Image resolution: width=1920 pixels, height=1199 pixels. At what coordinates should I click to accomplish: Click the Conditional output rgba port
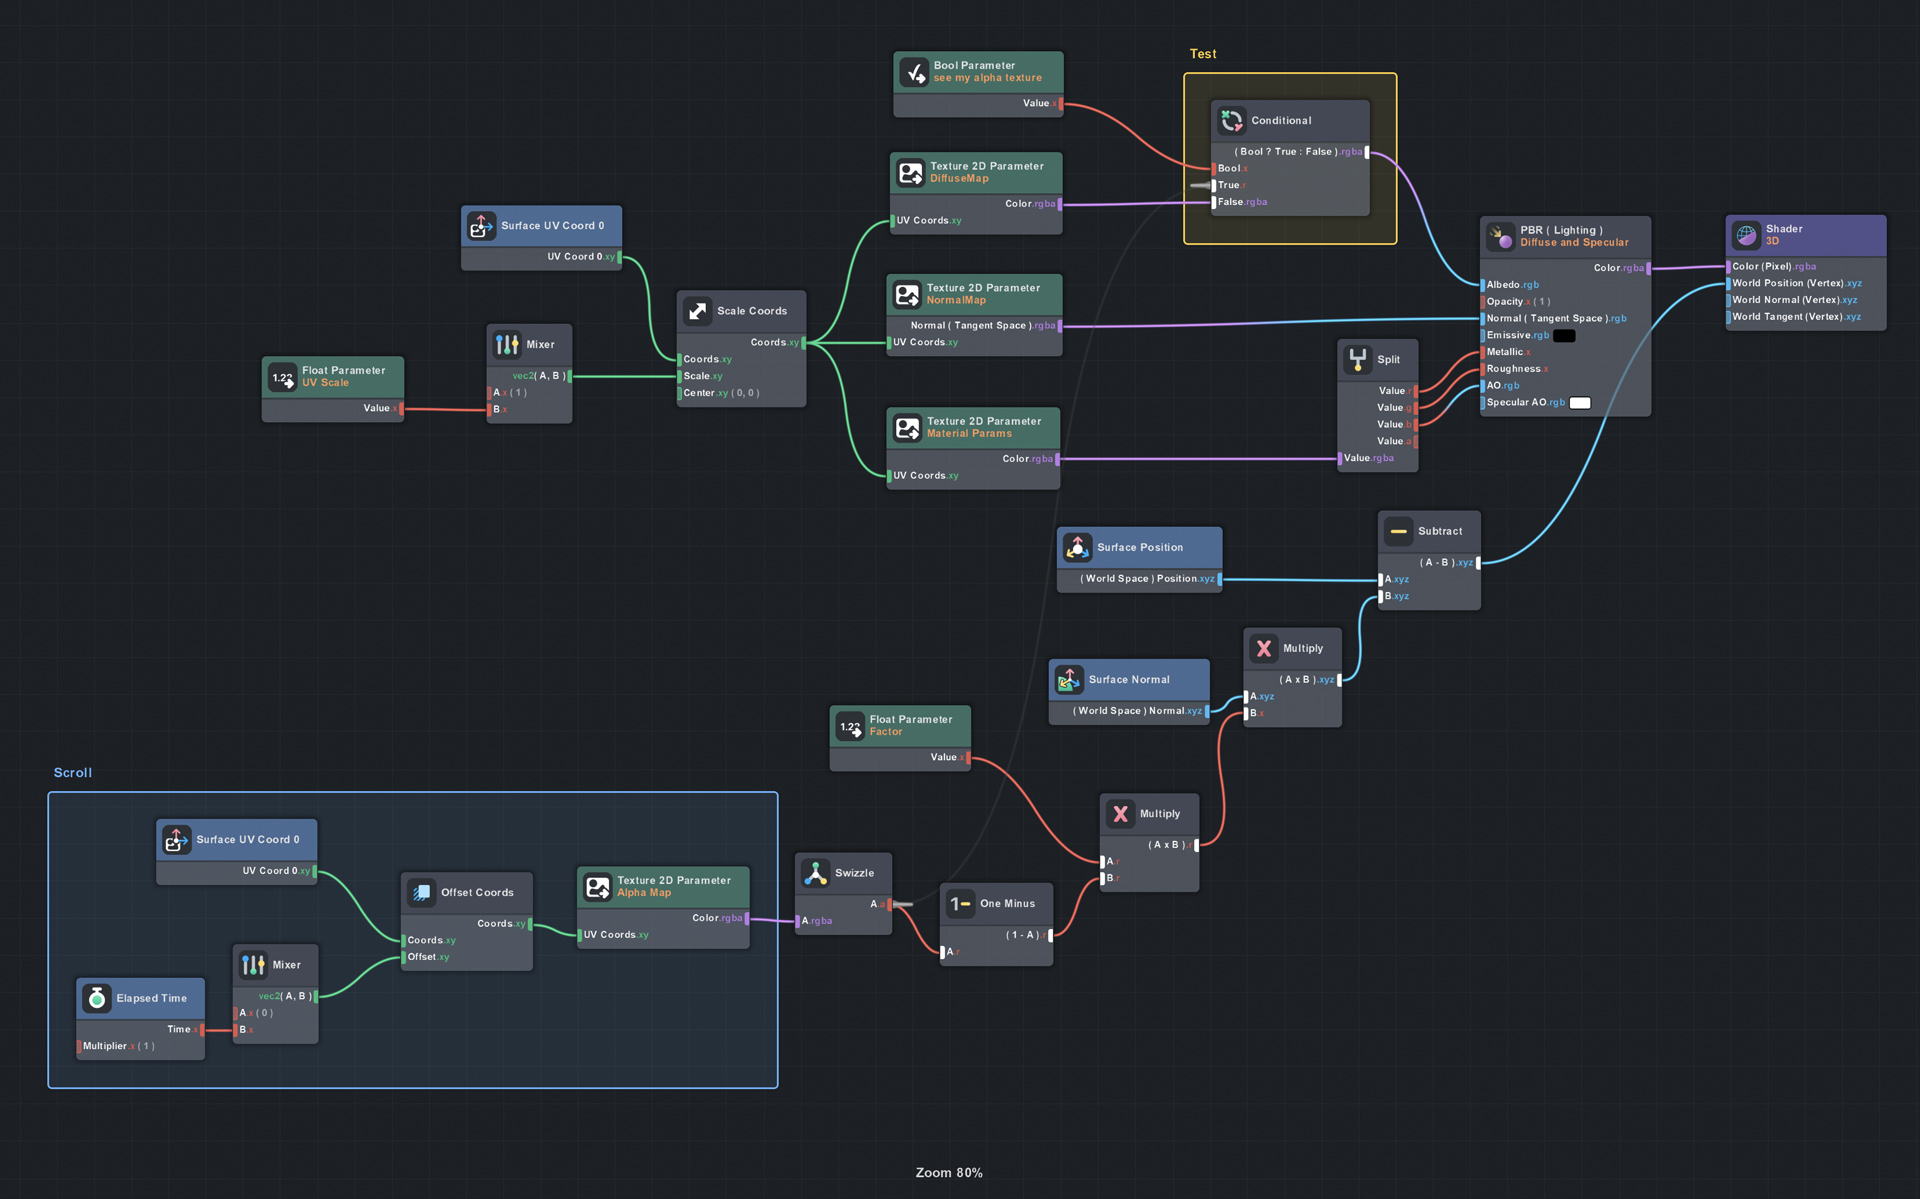pyautogui.click(x=1367, y=153)
